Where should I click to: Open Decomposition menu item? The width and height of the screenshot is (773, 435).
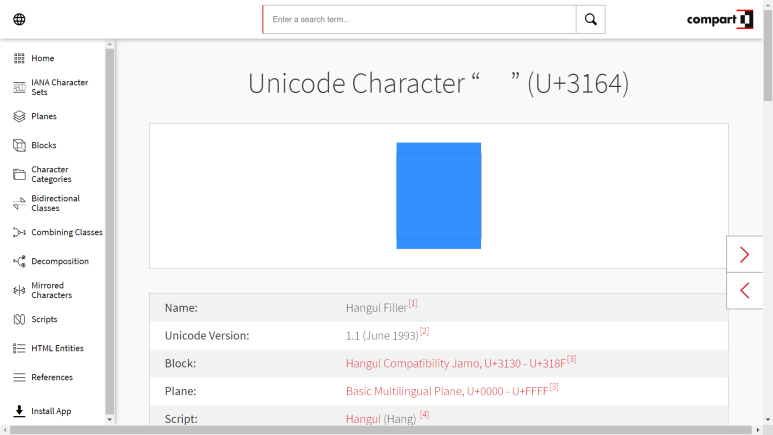pos(60,261)
